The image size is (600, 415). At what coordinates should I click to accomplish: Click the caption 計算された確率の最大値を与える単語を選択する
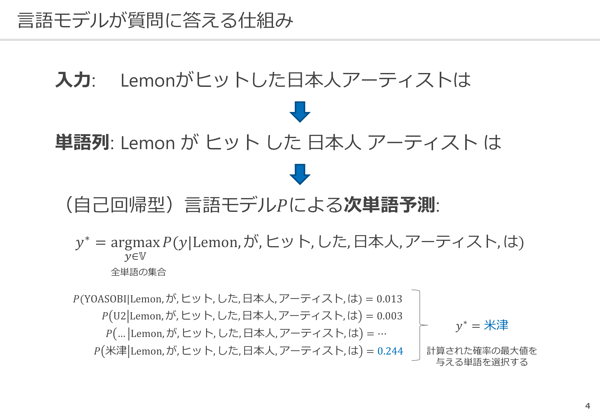[482, 356]
